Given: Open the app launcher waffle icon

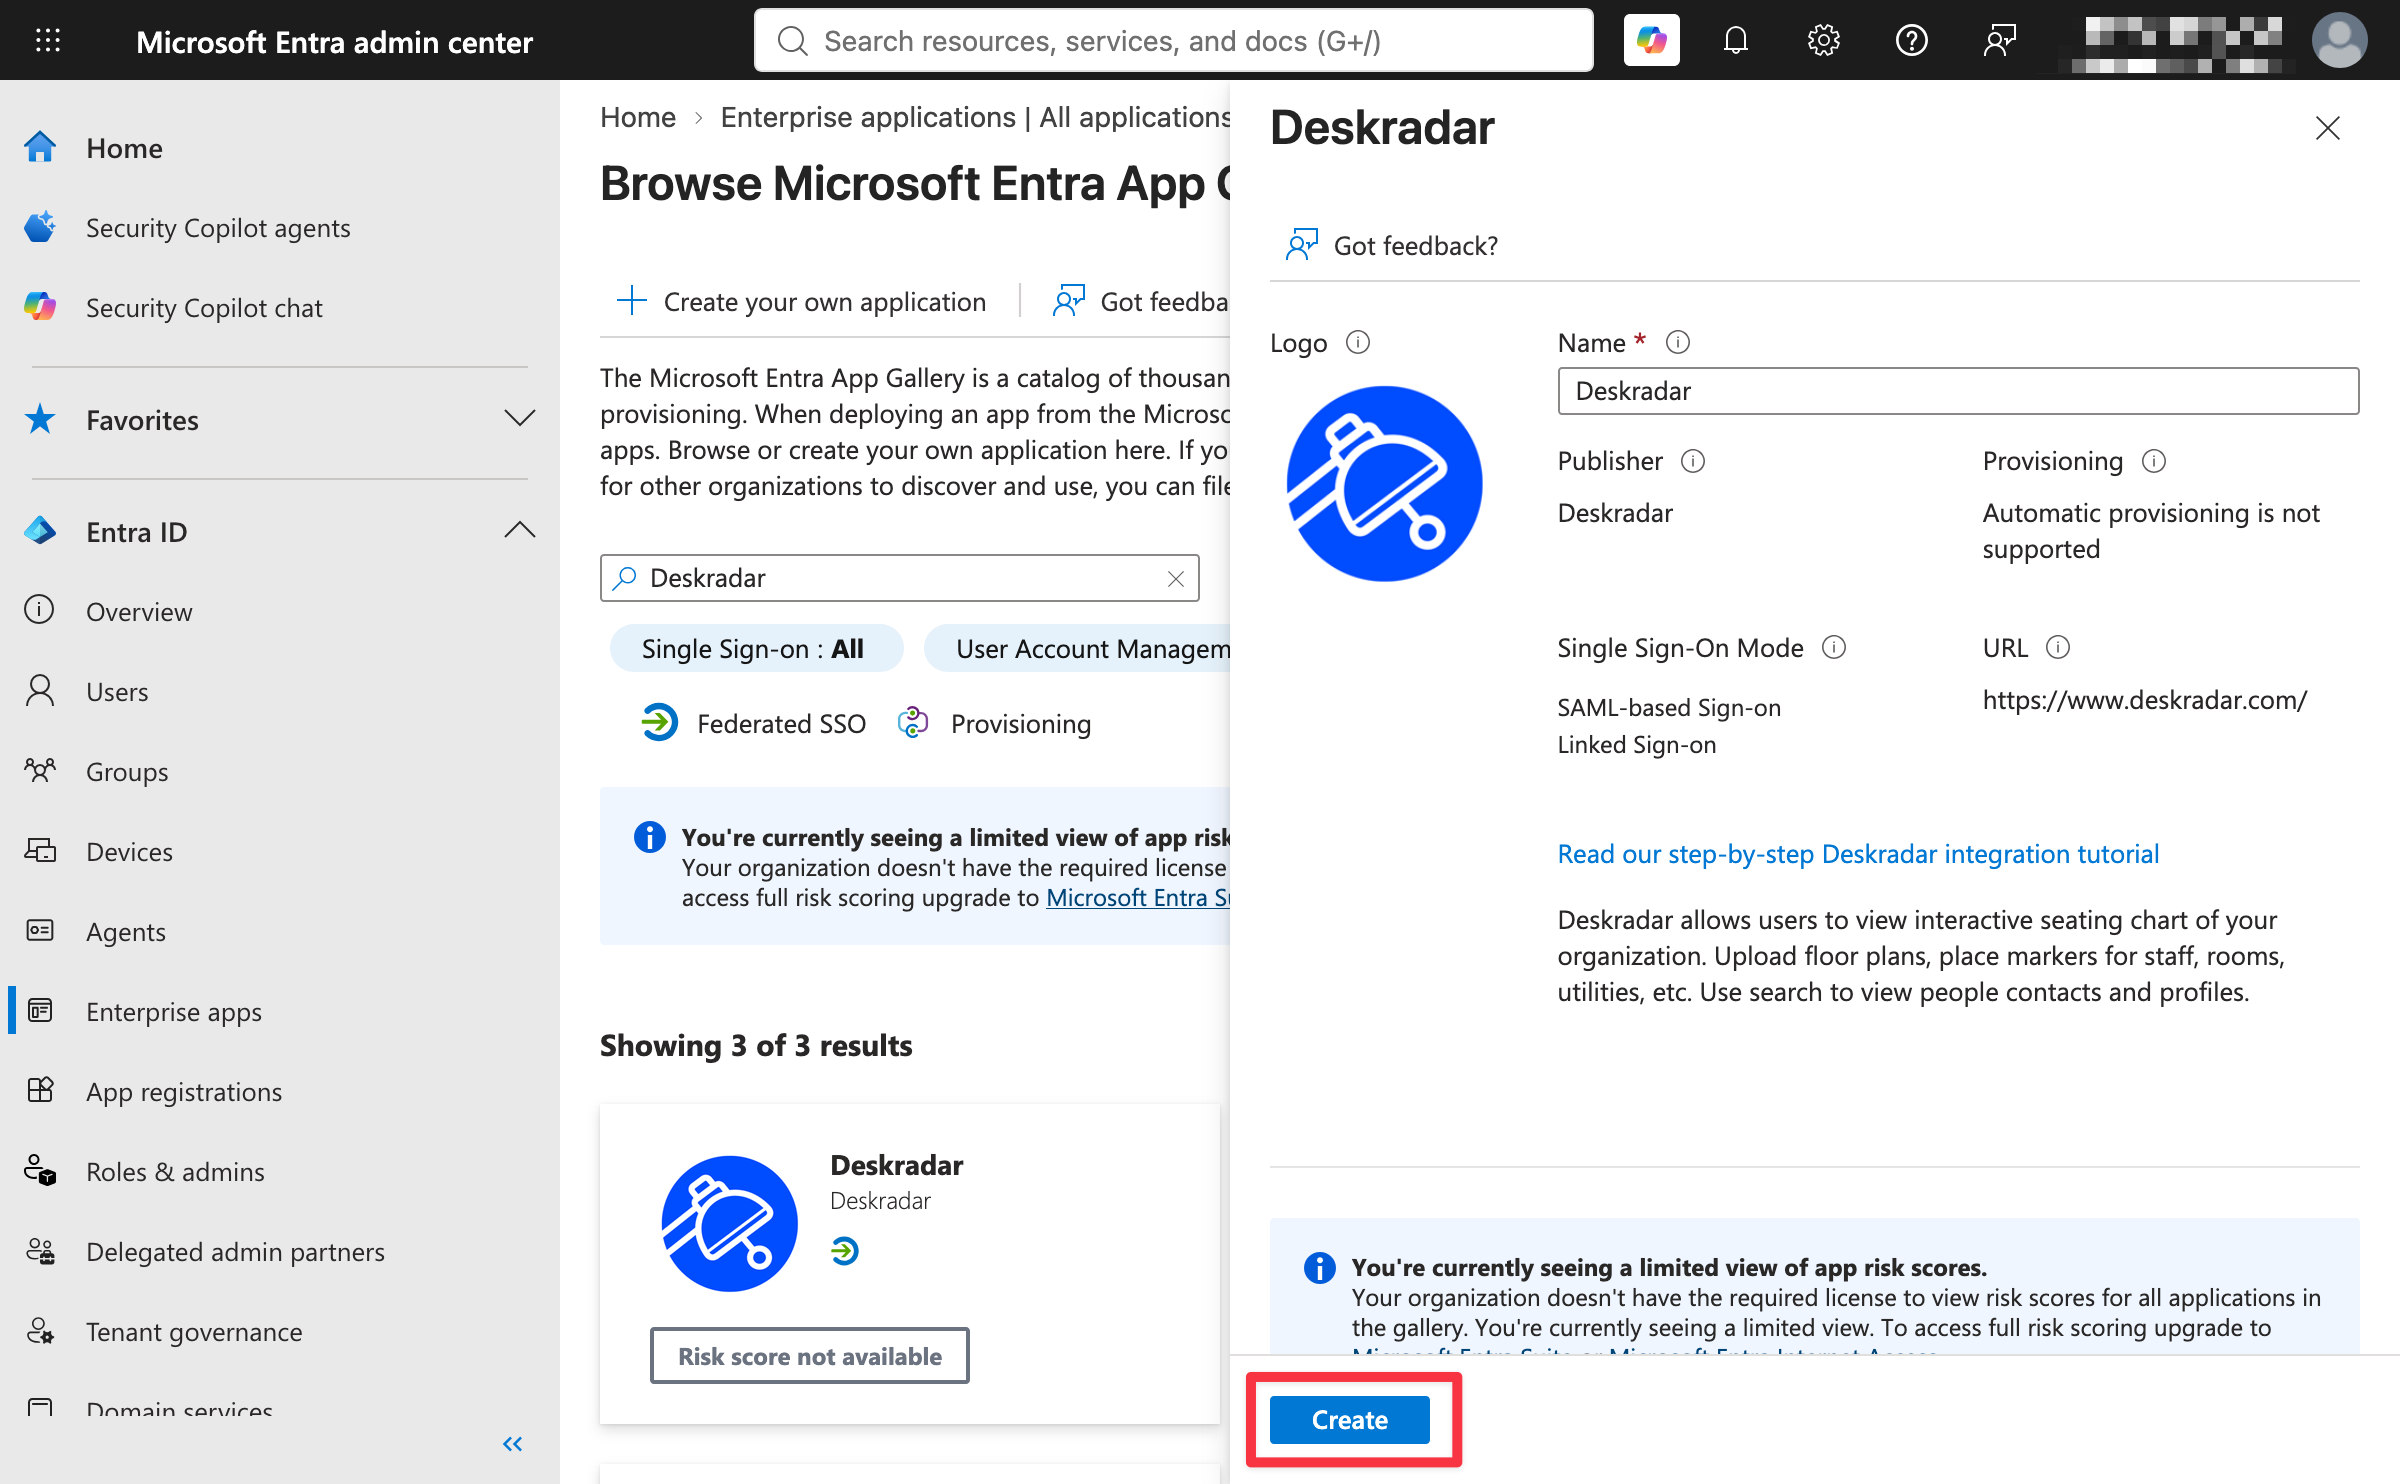Looking at the screenshot, I should (x=47, y=40).
